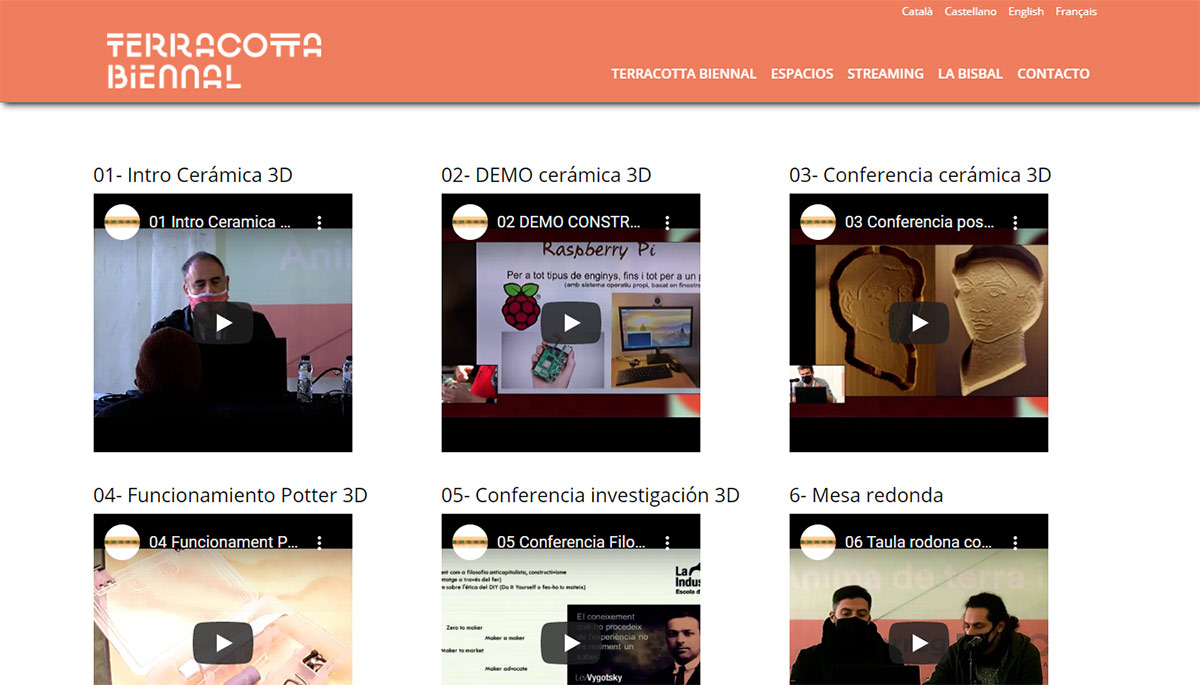Play the 01 Intro Ceramica video
Image resolution: width=1200 pixels, height=685 pixels.
pos(223,323)
